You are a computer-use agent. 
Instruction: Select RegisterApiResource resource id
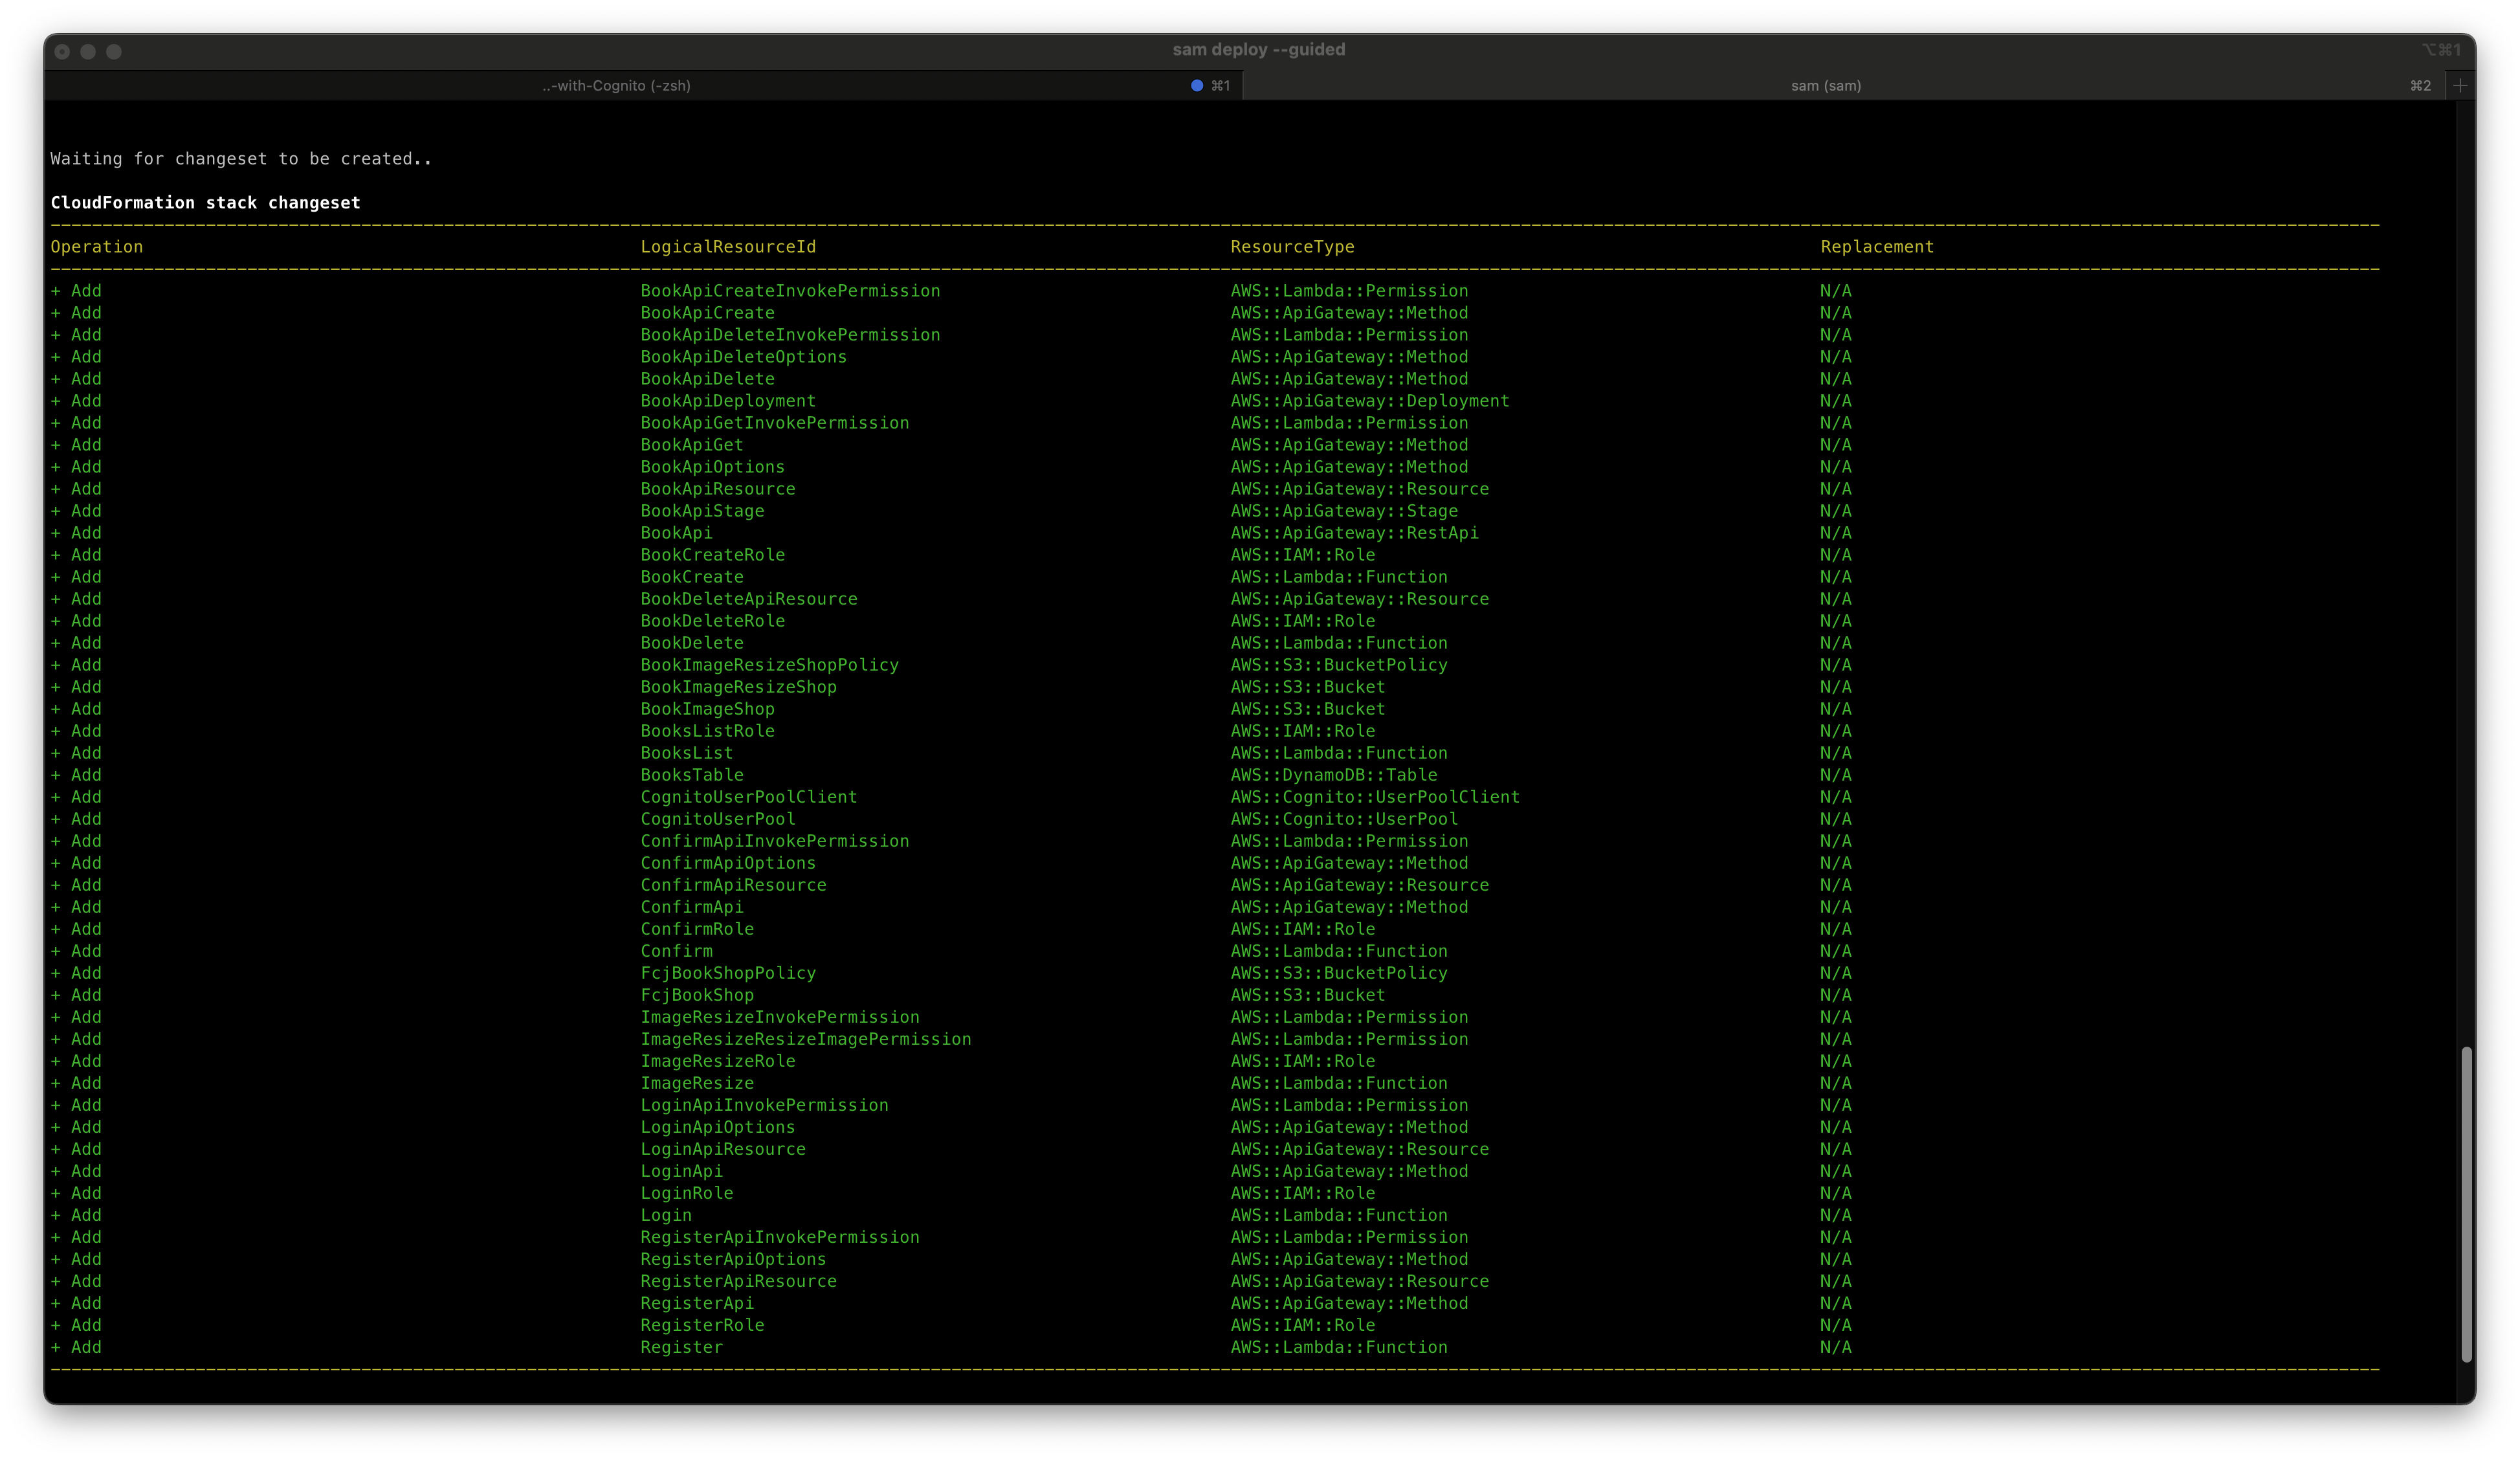point(738,1281)
